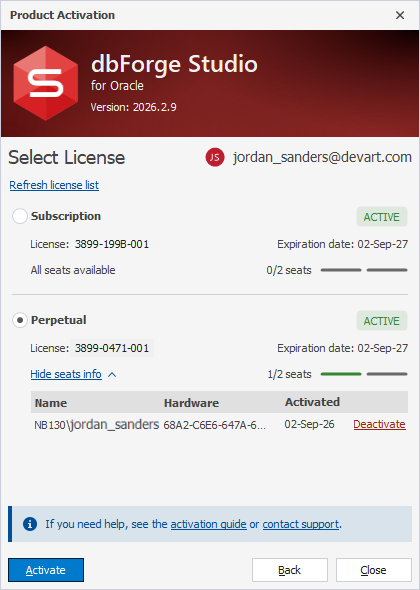Click the hardware ID 68A2-C6E6-647A-6… cell
Screen dimensions: 420x590
coord(215,425)
